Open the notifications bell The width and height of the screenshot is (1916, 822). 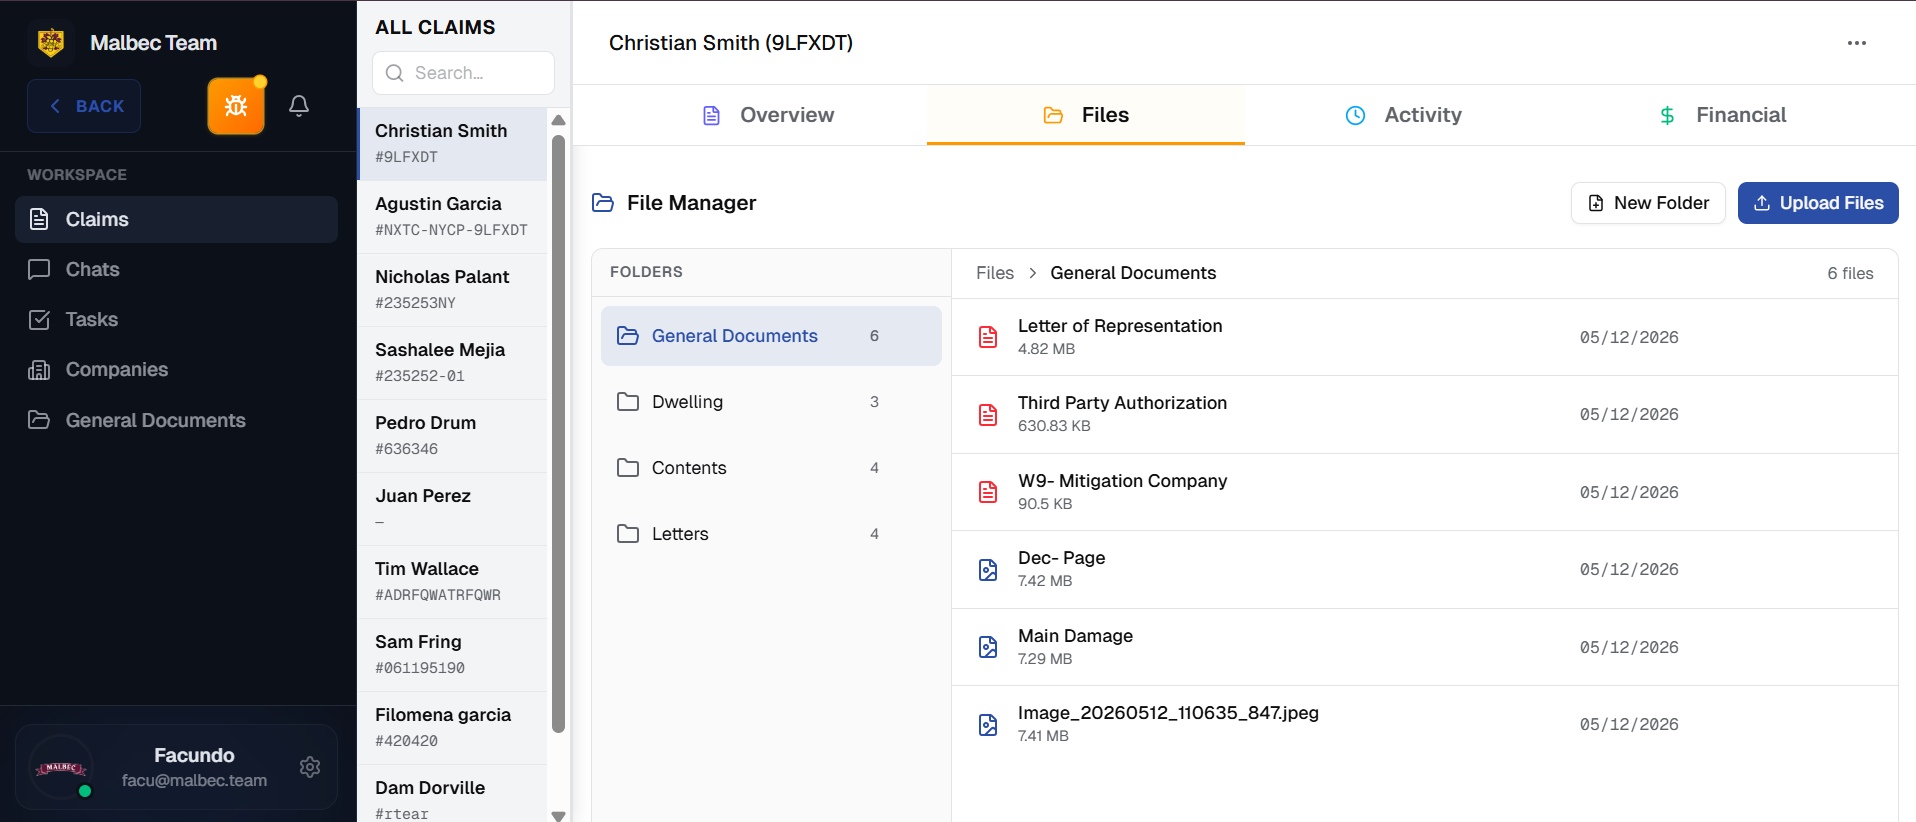(298, 106)
